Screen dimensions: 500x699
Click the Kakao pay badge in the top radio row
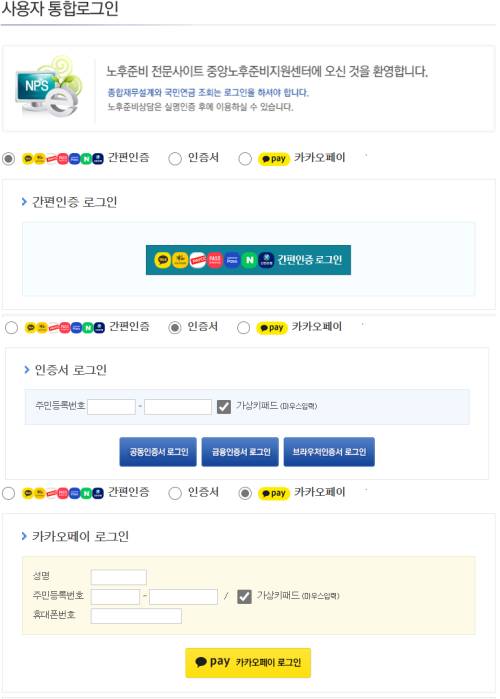click(274, 158)
